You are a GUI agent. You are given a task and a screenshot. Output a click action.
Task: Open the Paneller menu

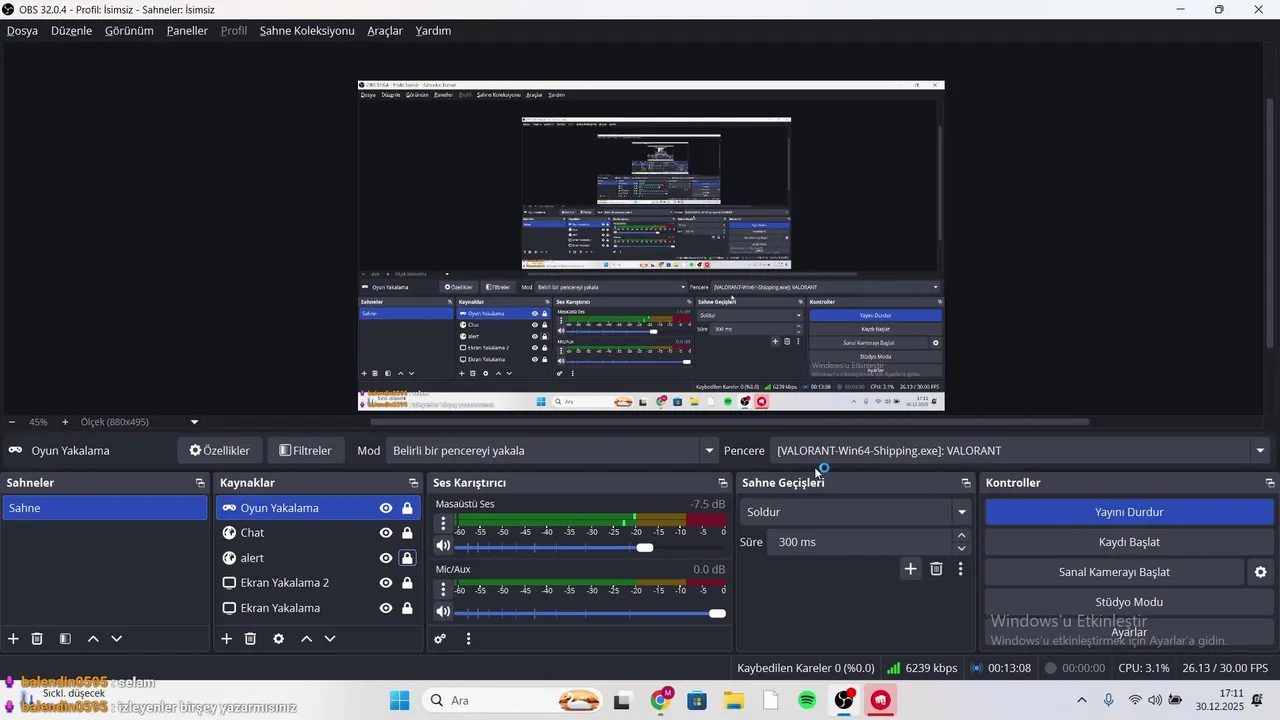tap(187, 31)
